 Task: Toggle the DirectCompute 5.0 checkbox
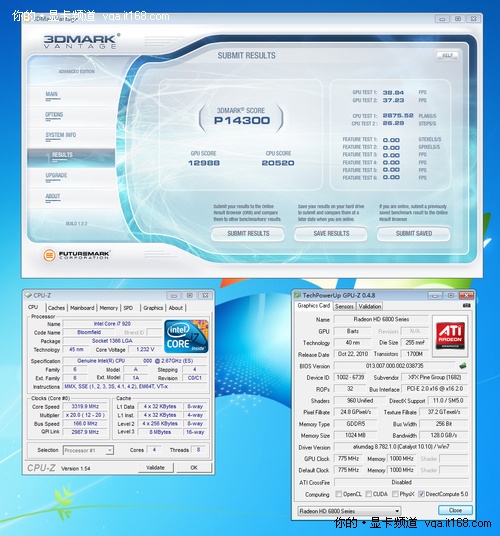point(422,494)
